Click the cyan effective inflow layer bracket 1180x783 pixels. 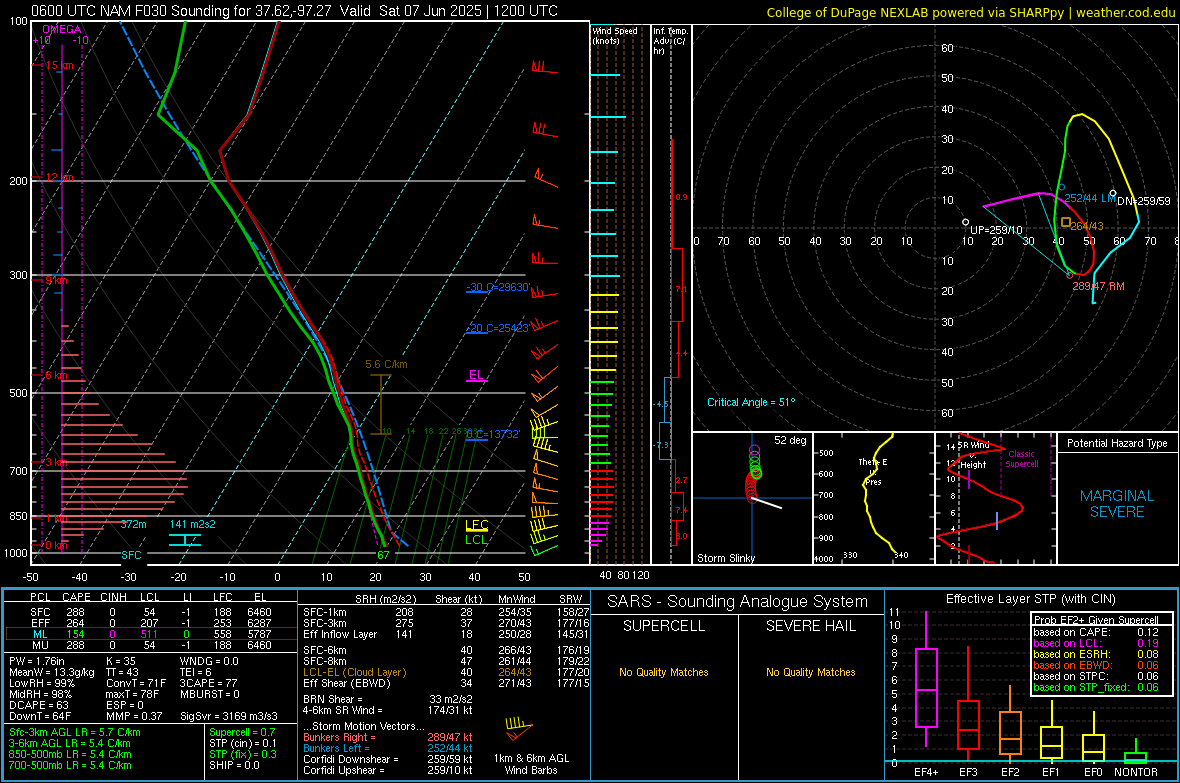point(185,540)
